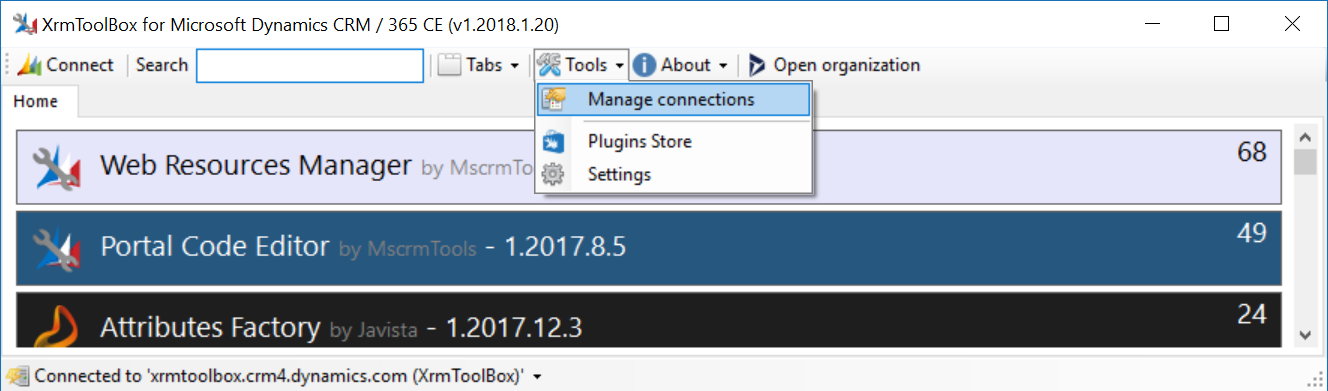Image resolution: width=1328 pixels, height=391 pixels.
Task: Click the Portal Code Editor plugin icon
Action: coord(56,248)
